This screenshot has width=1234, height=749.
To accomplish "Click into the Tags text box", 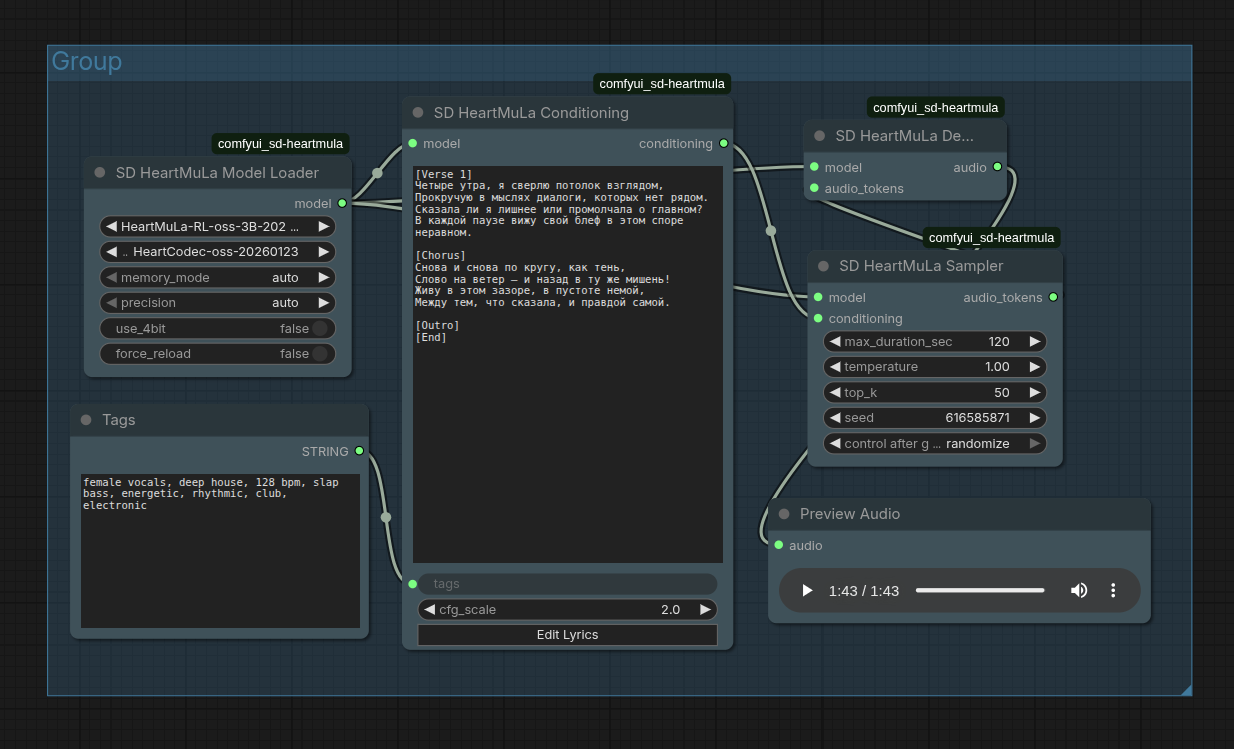I will point(220,551).
